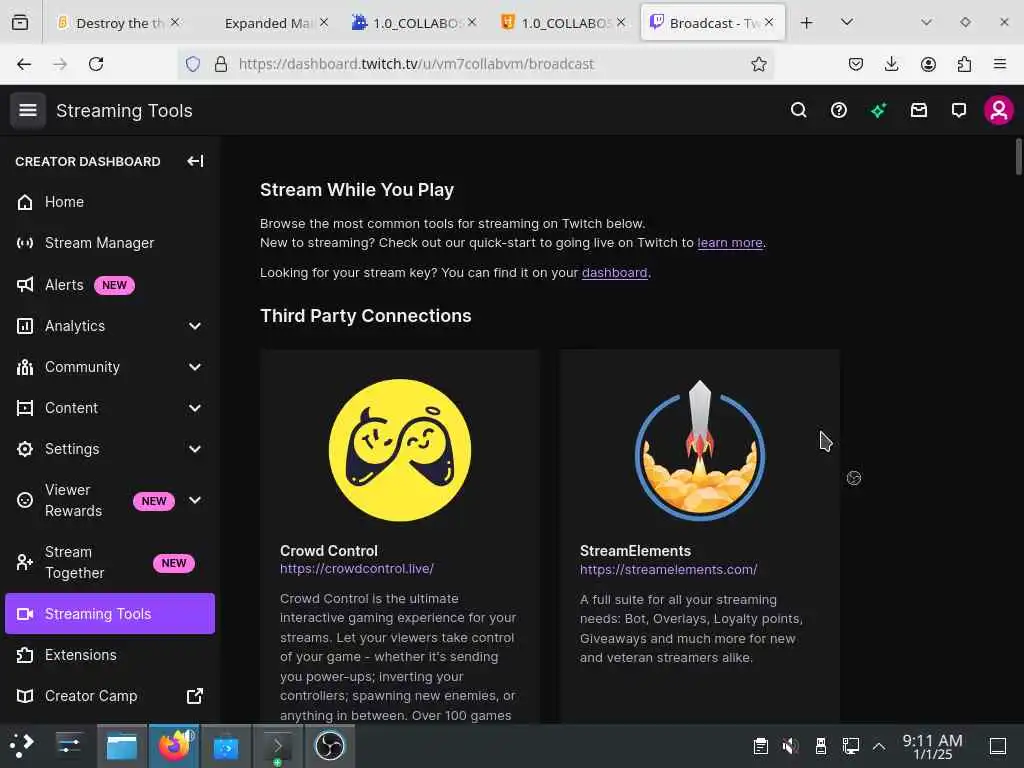Click the Crowd Control yellow logo
This screenshot has height=768, width=1024.
point(400,450)
